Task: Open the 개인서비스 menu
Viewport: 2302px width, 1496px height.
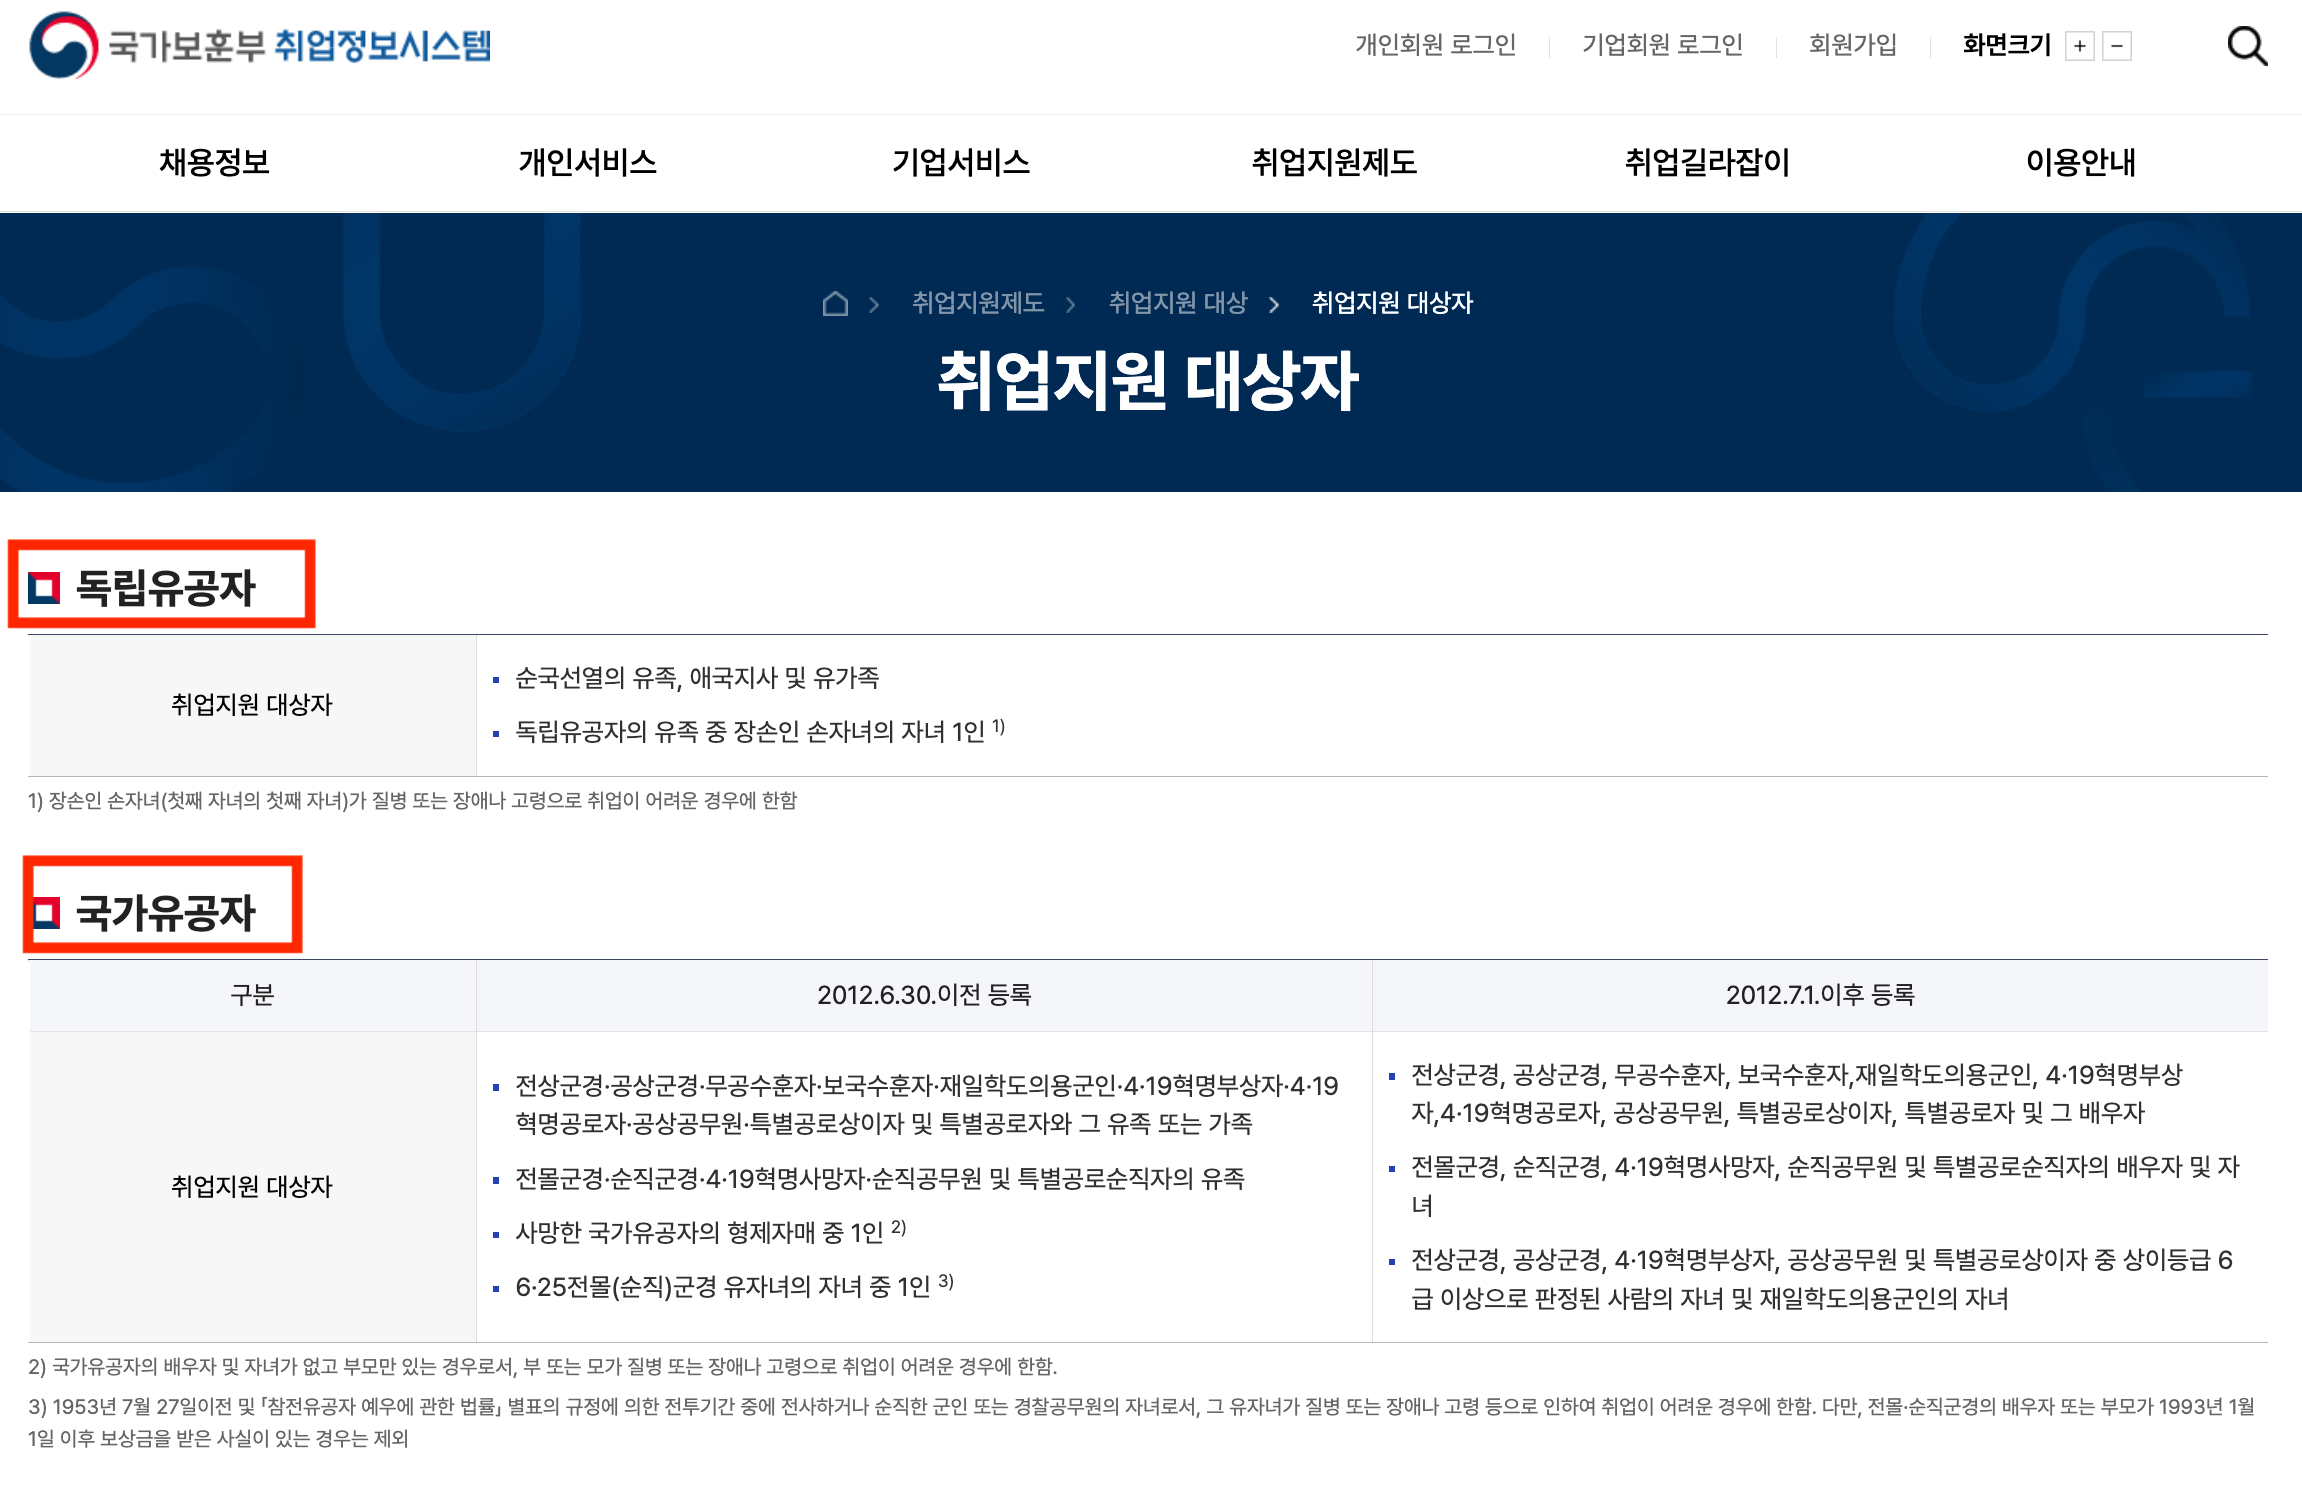Action: click(587, 162)
